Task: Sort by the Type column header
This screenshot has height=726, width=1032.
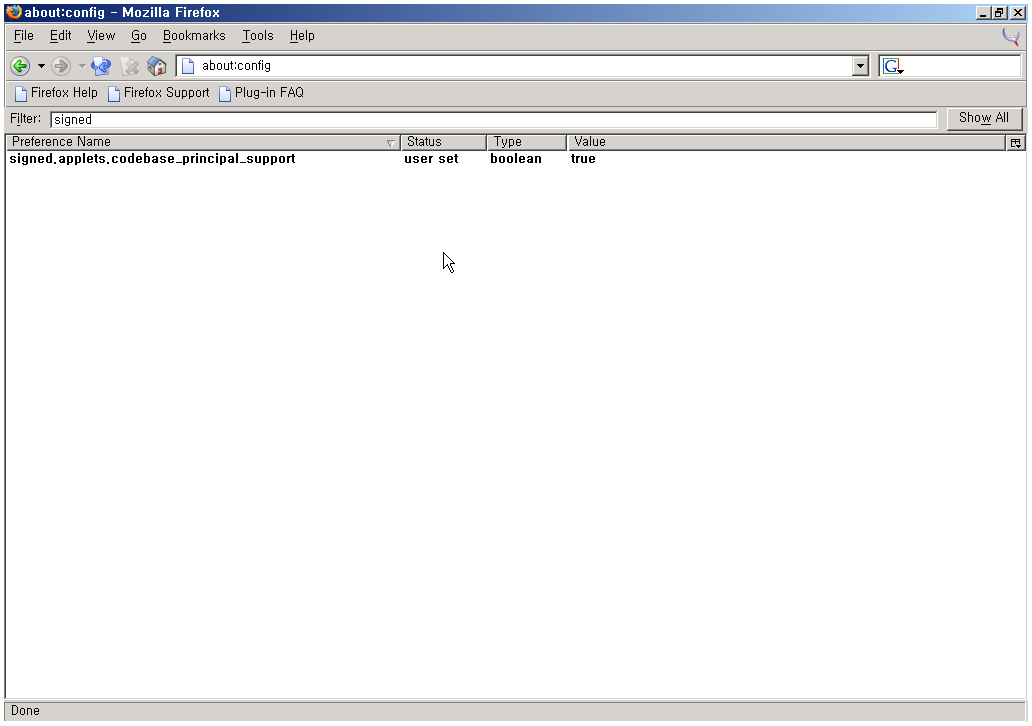Action: (527, 142)
